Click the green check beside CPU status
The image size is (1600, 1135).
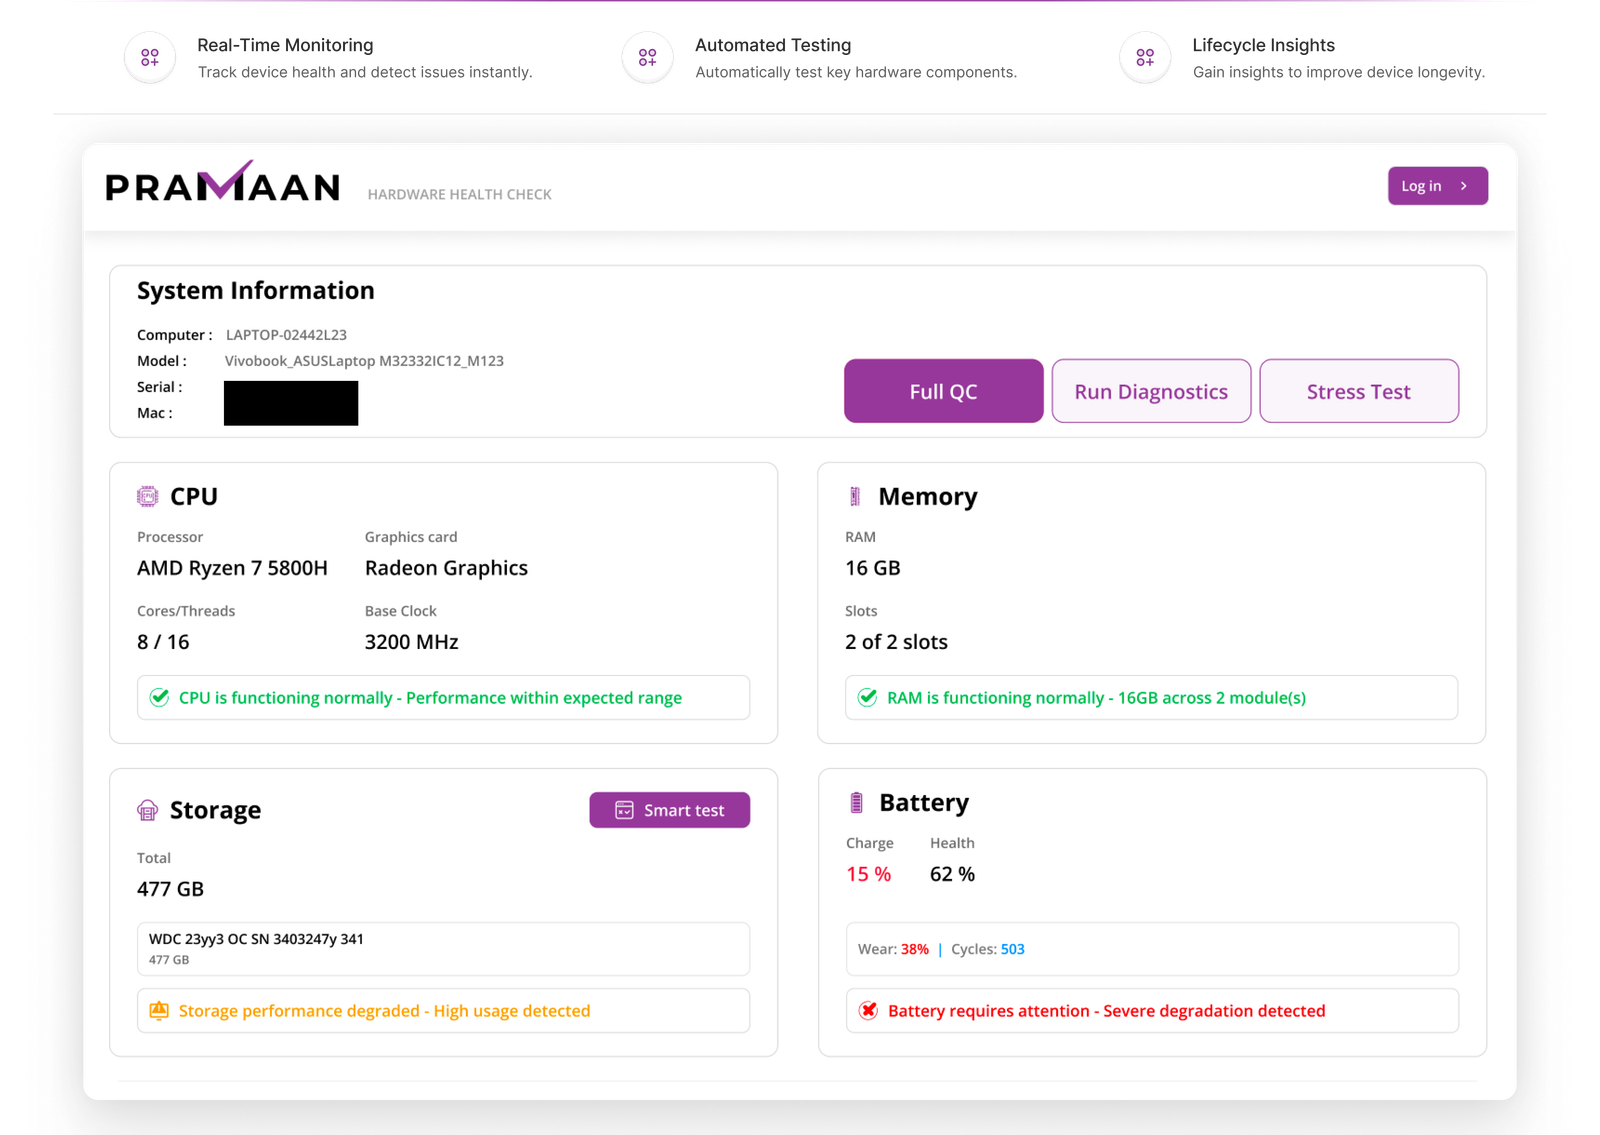pos(158,697)
